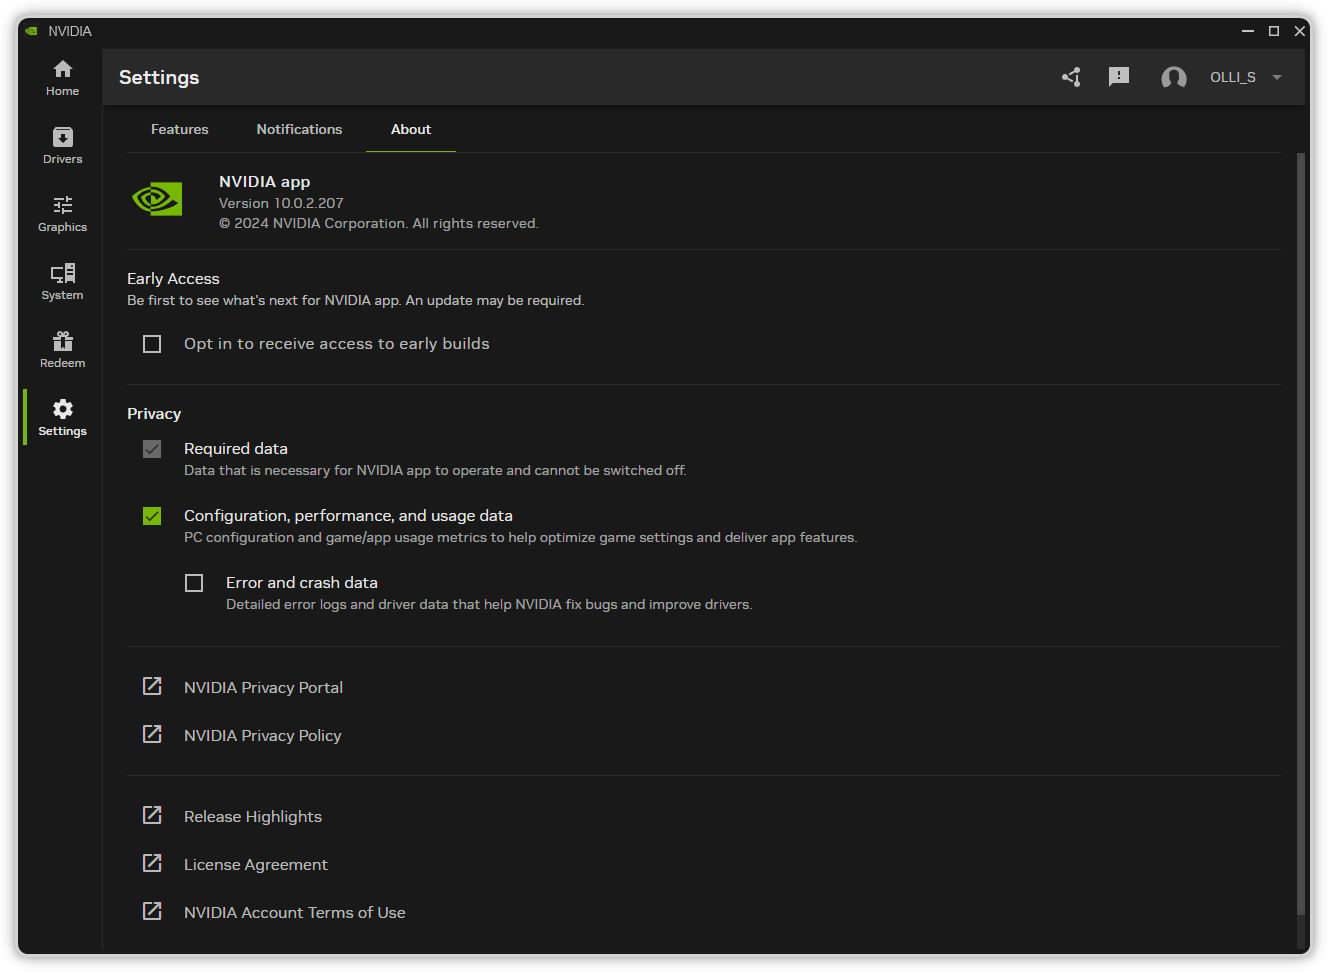The image size is (1328, 972).
Task: Click external-link icon beside Account Terms of Use
Action: coord(152,911)
